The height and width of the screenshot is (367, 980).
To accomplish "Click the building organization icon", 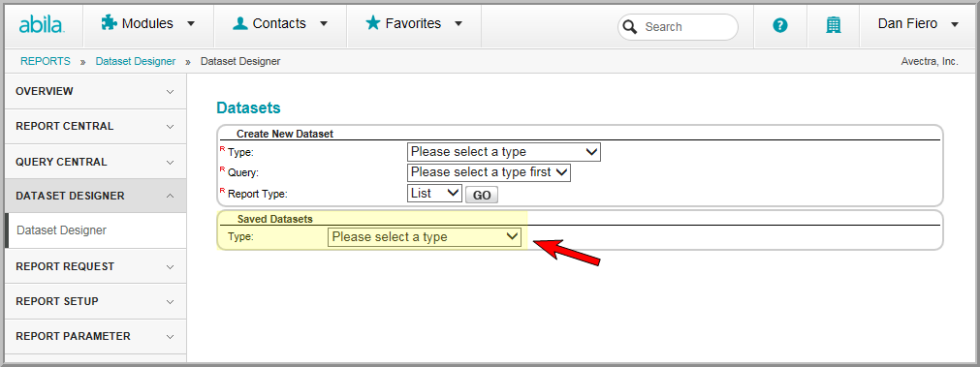I will pyautogui.click(x=833, y=25).
